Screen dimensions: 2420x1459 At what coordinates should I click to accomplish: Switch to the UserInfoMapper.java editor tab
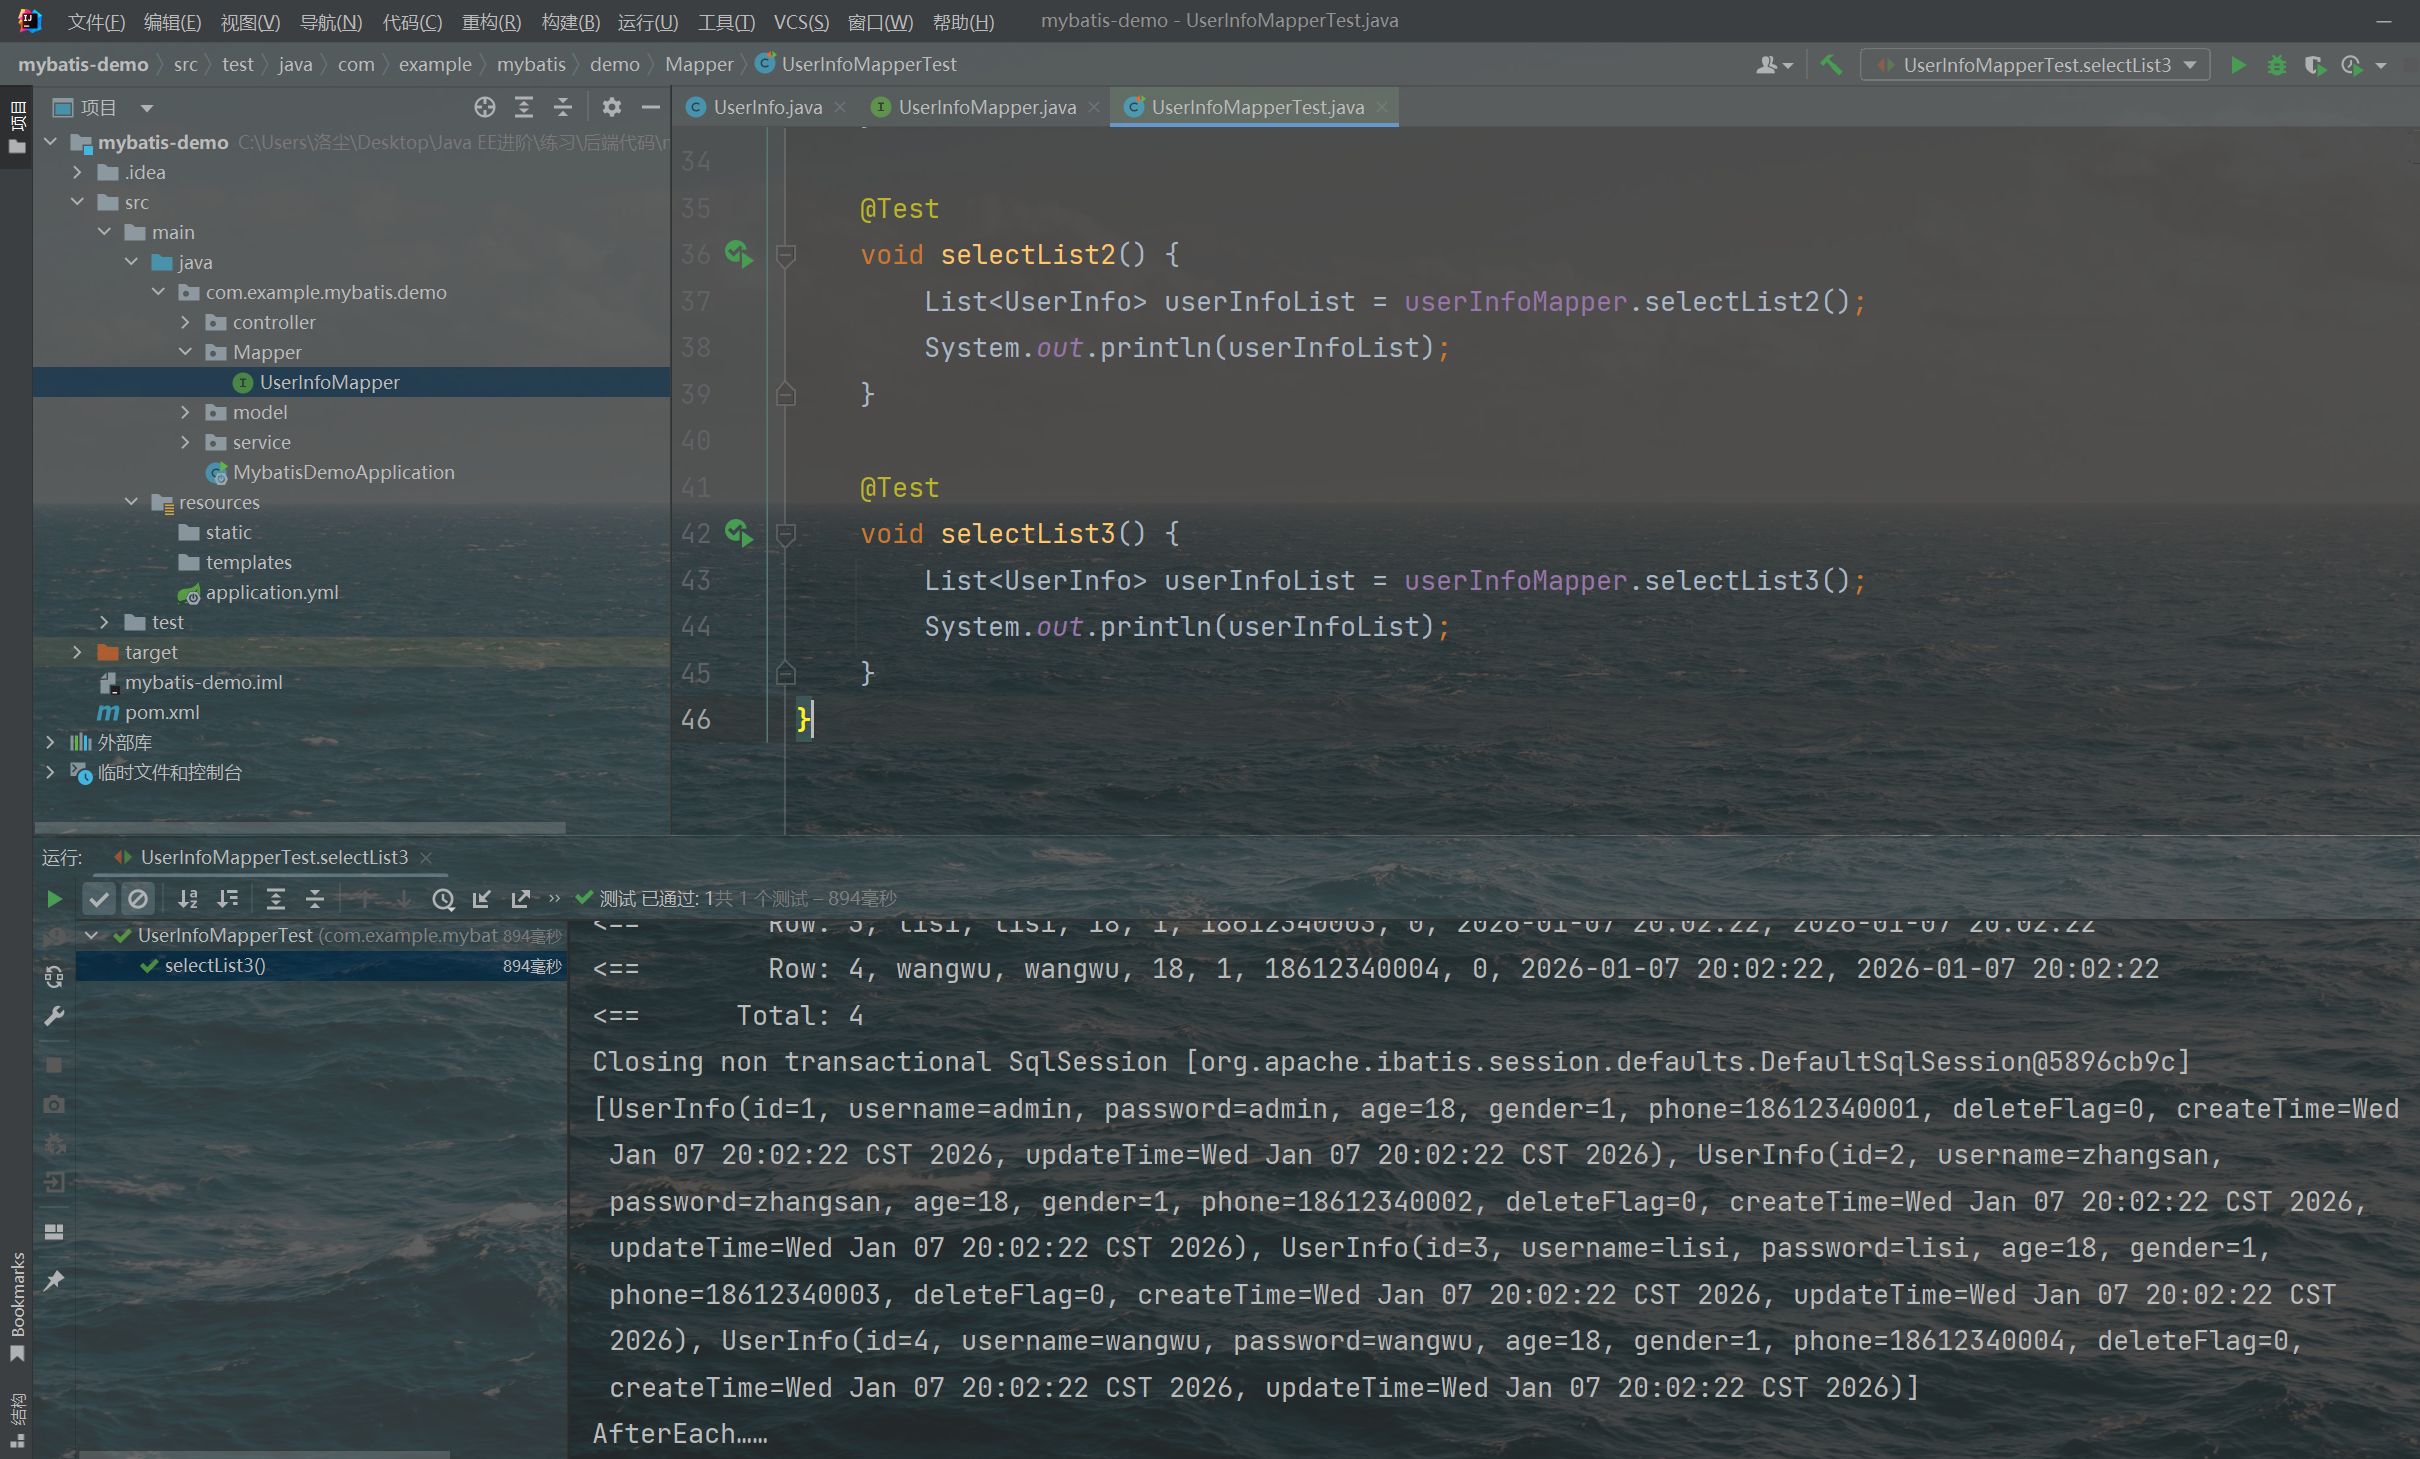[x=986, y=107]
